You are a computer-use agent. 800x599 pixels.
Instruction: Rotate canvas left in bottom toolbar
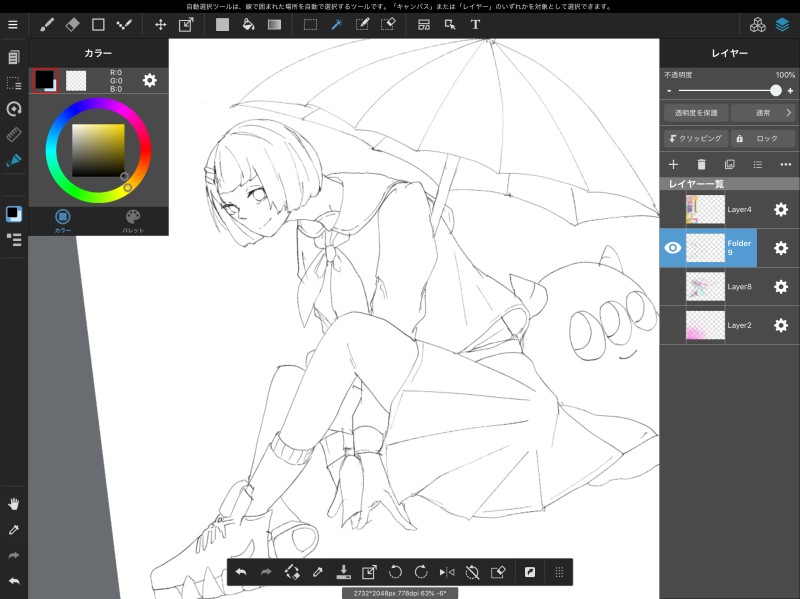click(x=395, y=572)
